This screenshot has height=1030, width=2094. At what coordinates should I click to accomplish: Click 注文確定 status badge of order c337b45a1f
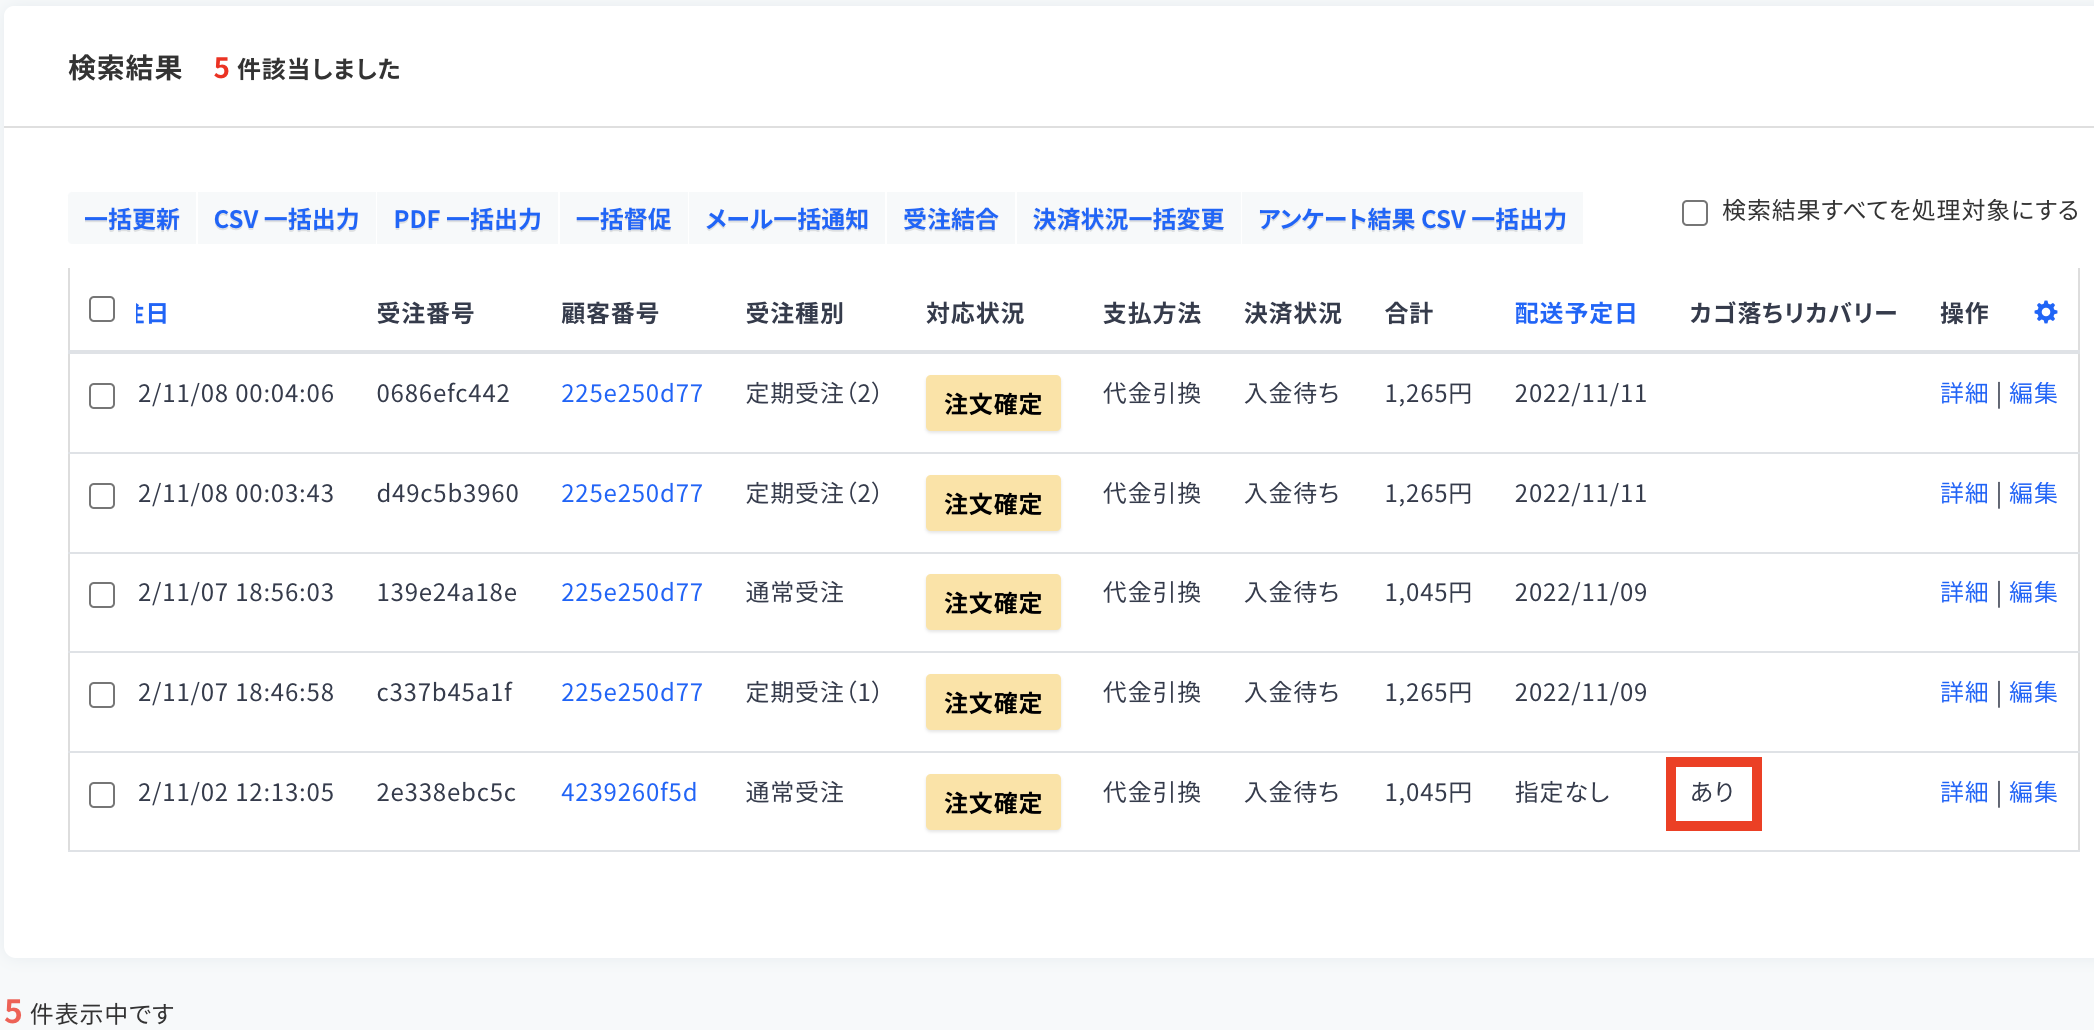tap(993, 703)
